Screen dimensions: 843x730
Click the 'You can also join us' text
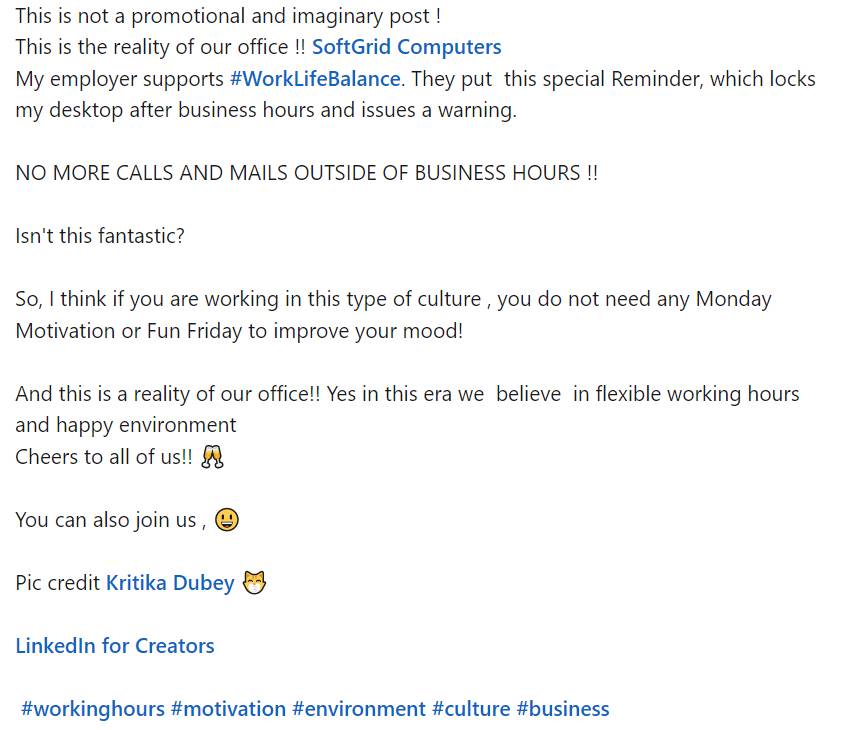point(111,520)
